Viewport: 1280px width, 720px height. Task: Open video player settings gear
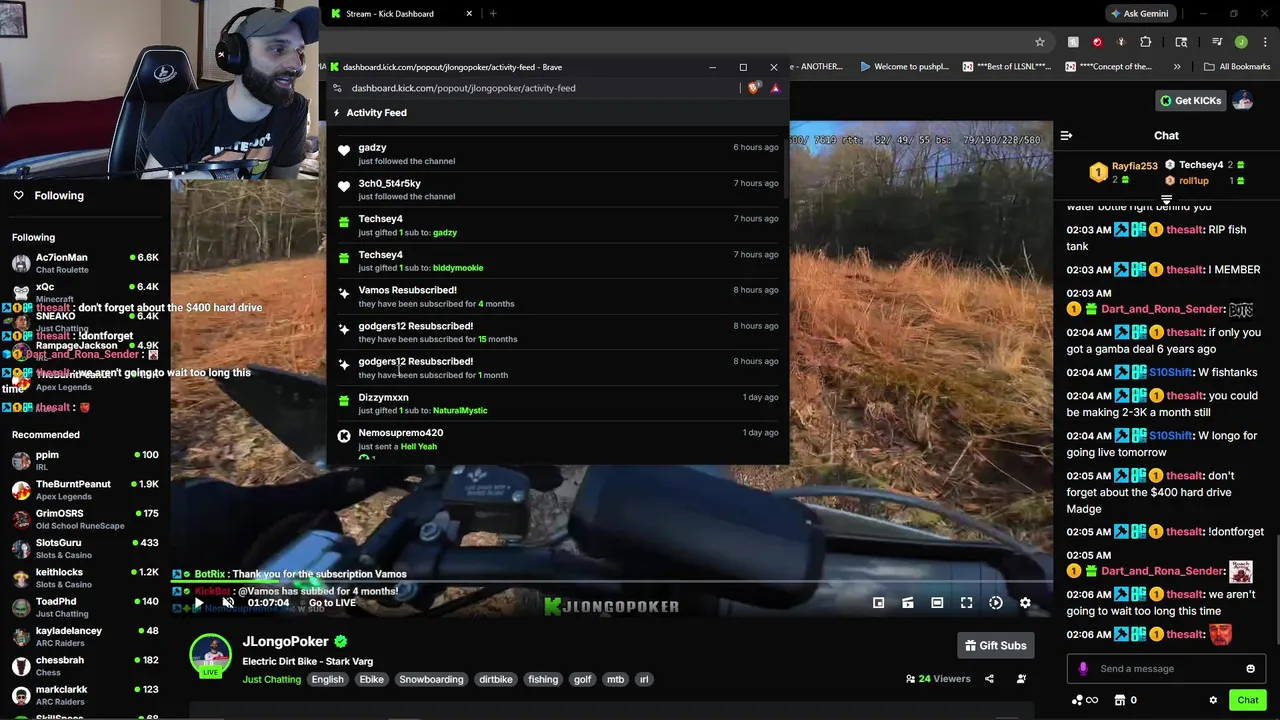pos(1025,603)
